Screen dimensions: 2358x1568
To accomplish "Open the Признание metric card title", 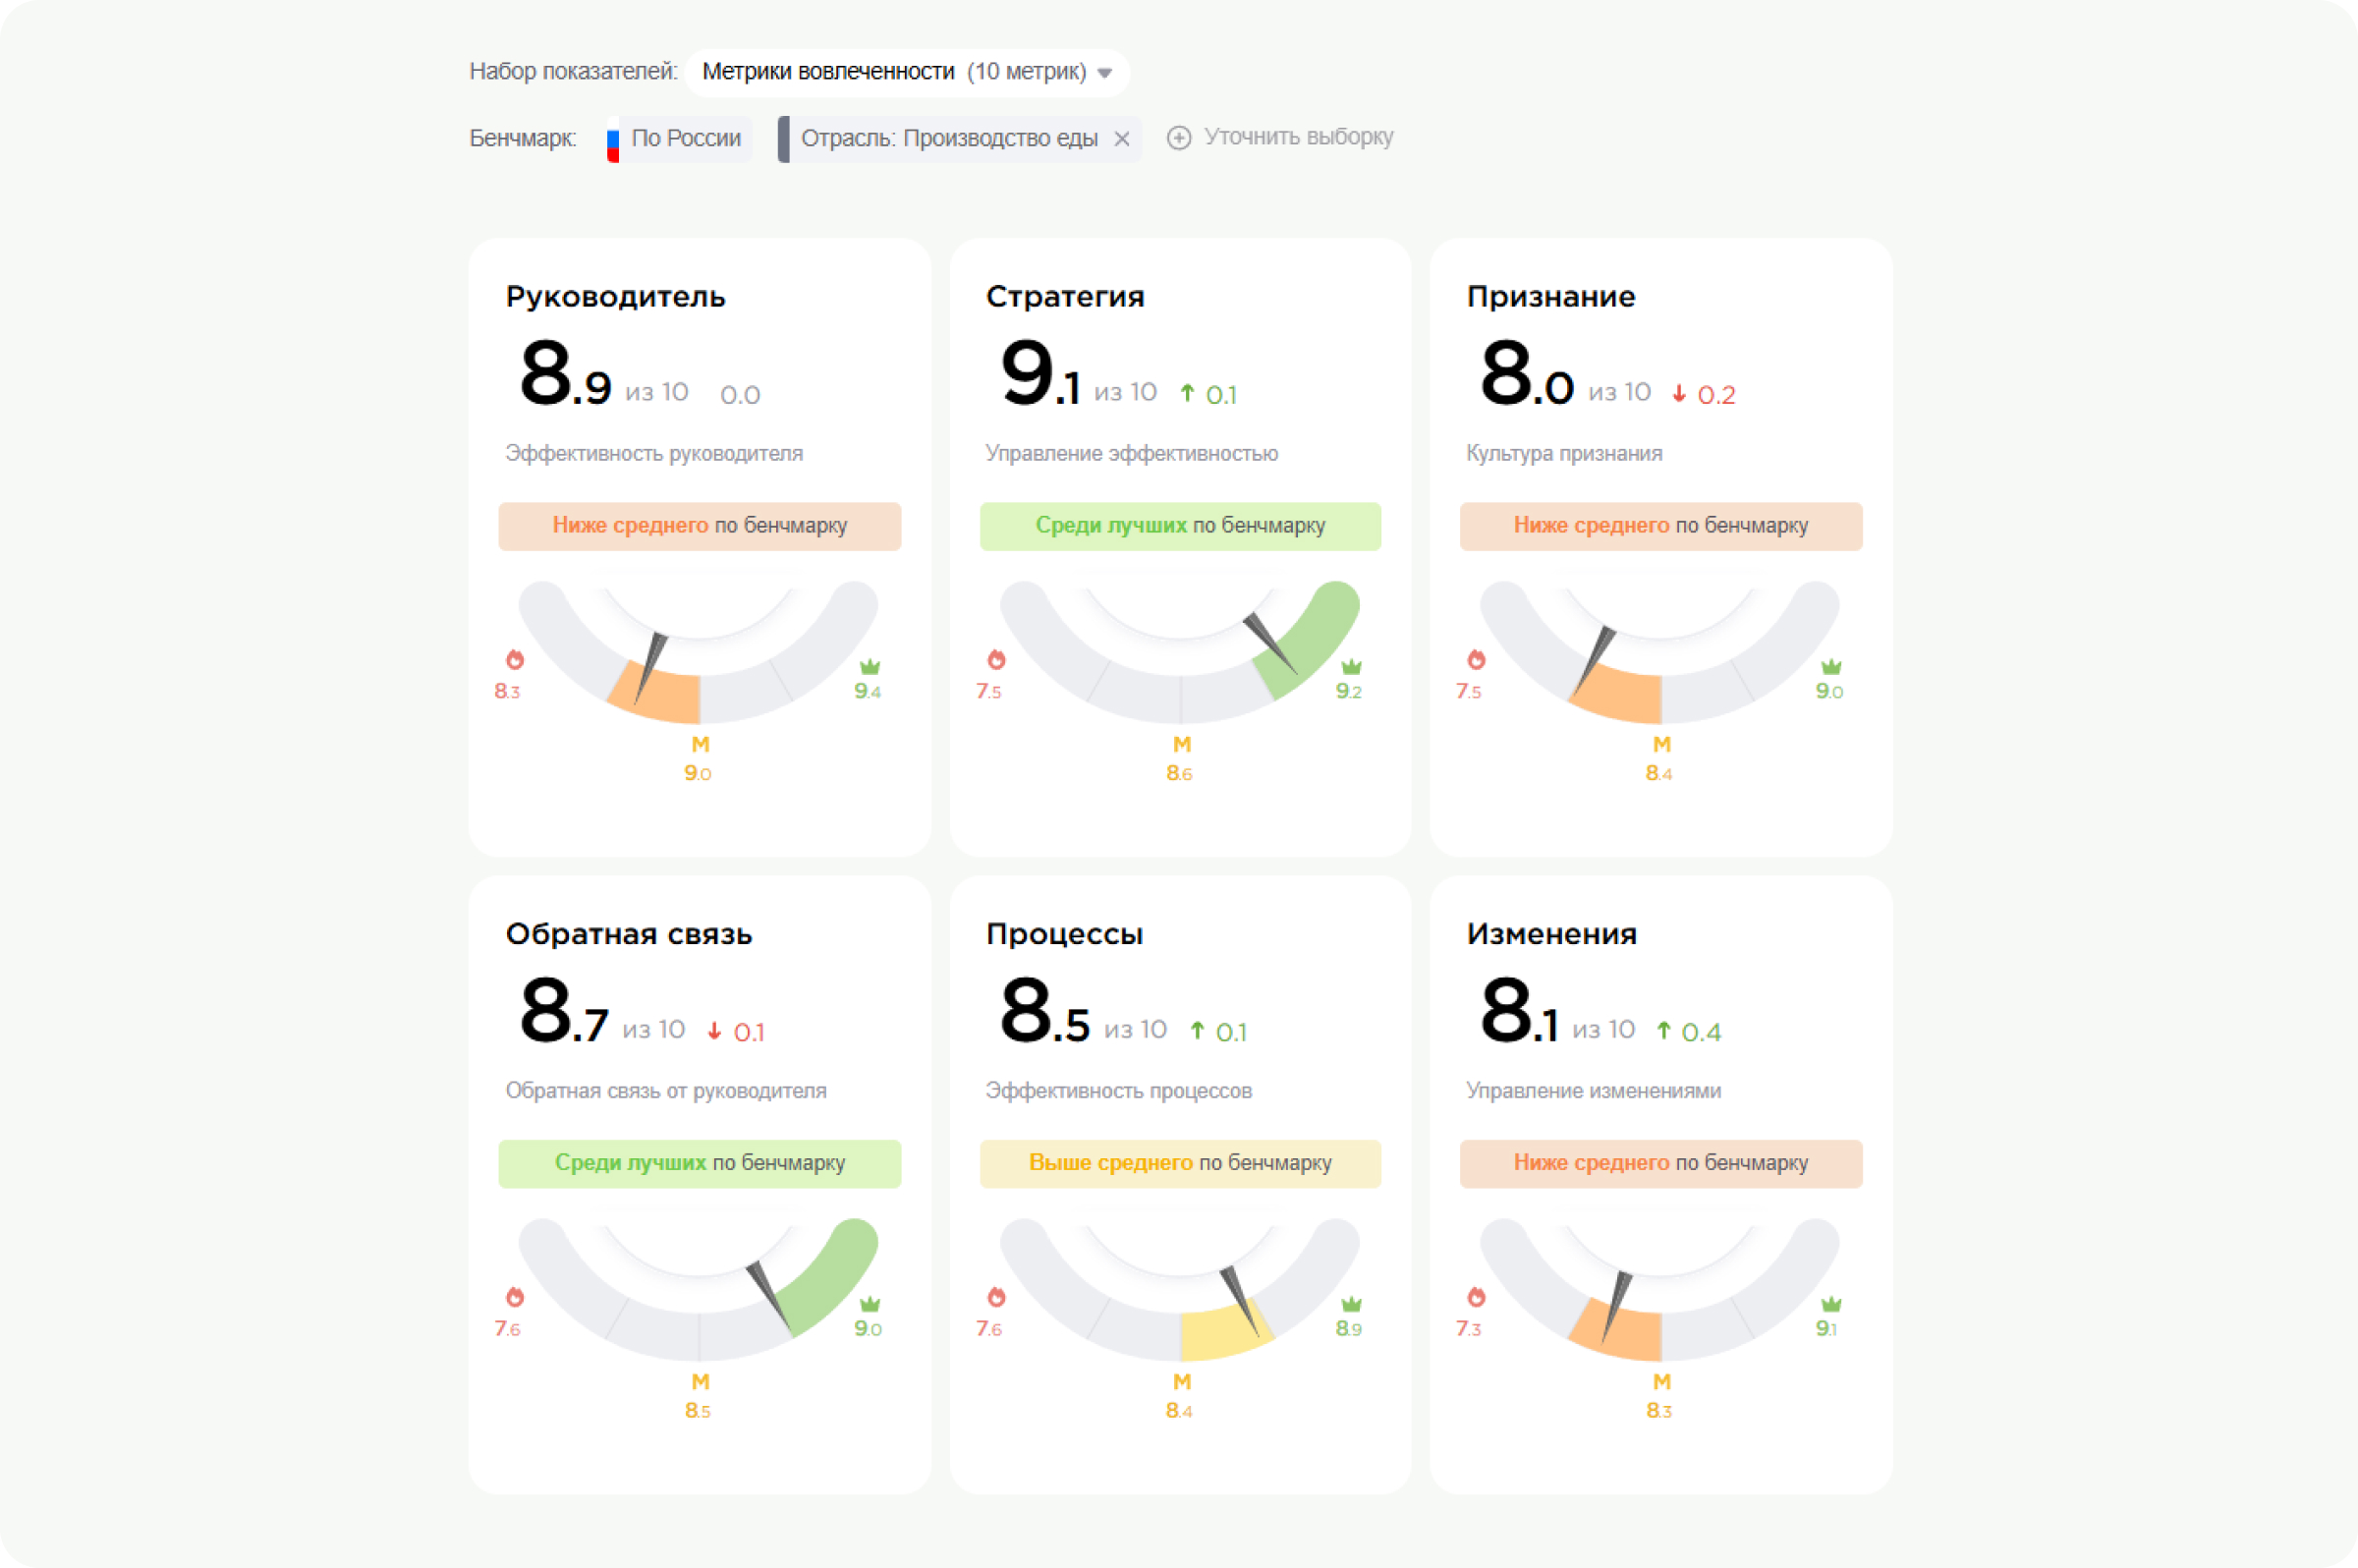I will pyautogui.click(x=1550, y=297).
